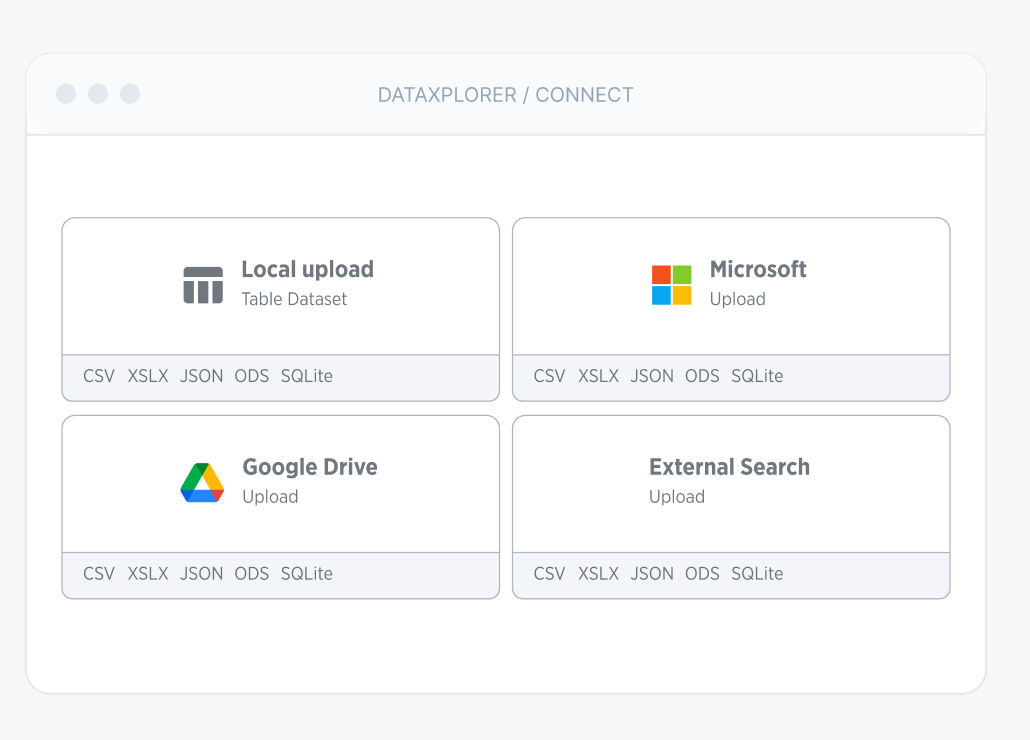Image resolution: width=1030 pixels, height=740 pixels.
Task: Click JSON in the Google Drive card
Action: [202, 573]
